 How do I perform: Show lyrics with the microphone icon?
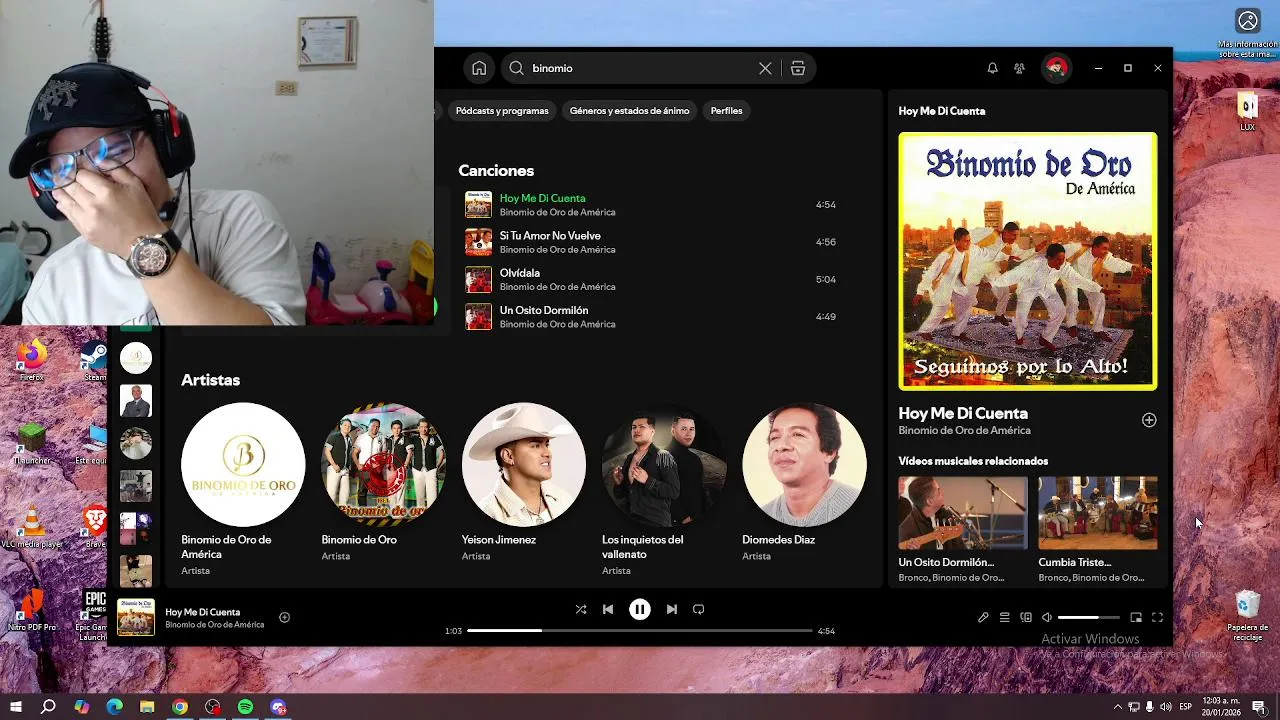(x=983, y=618)
